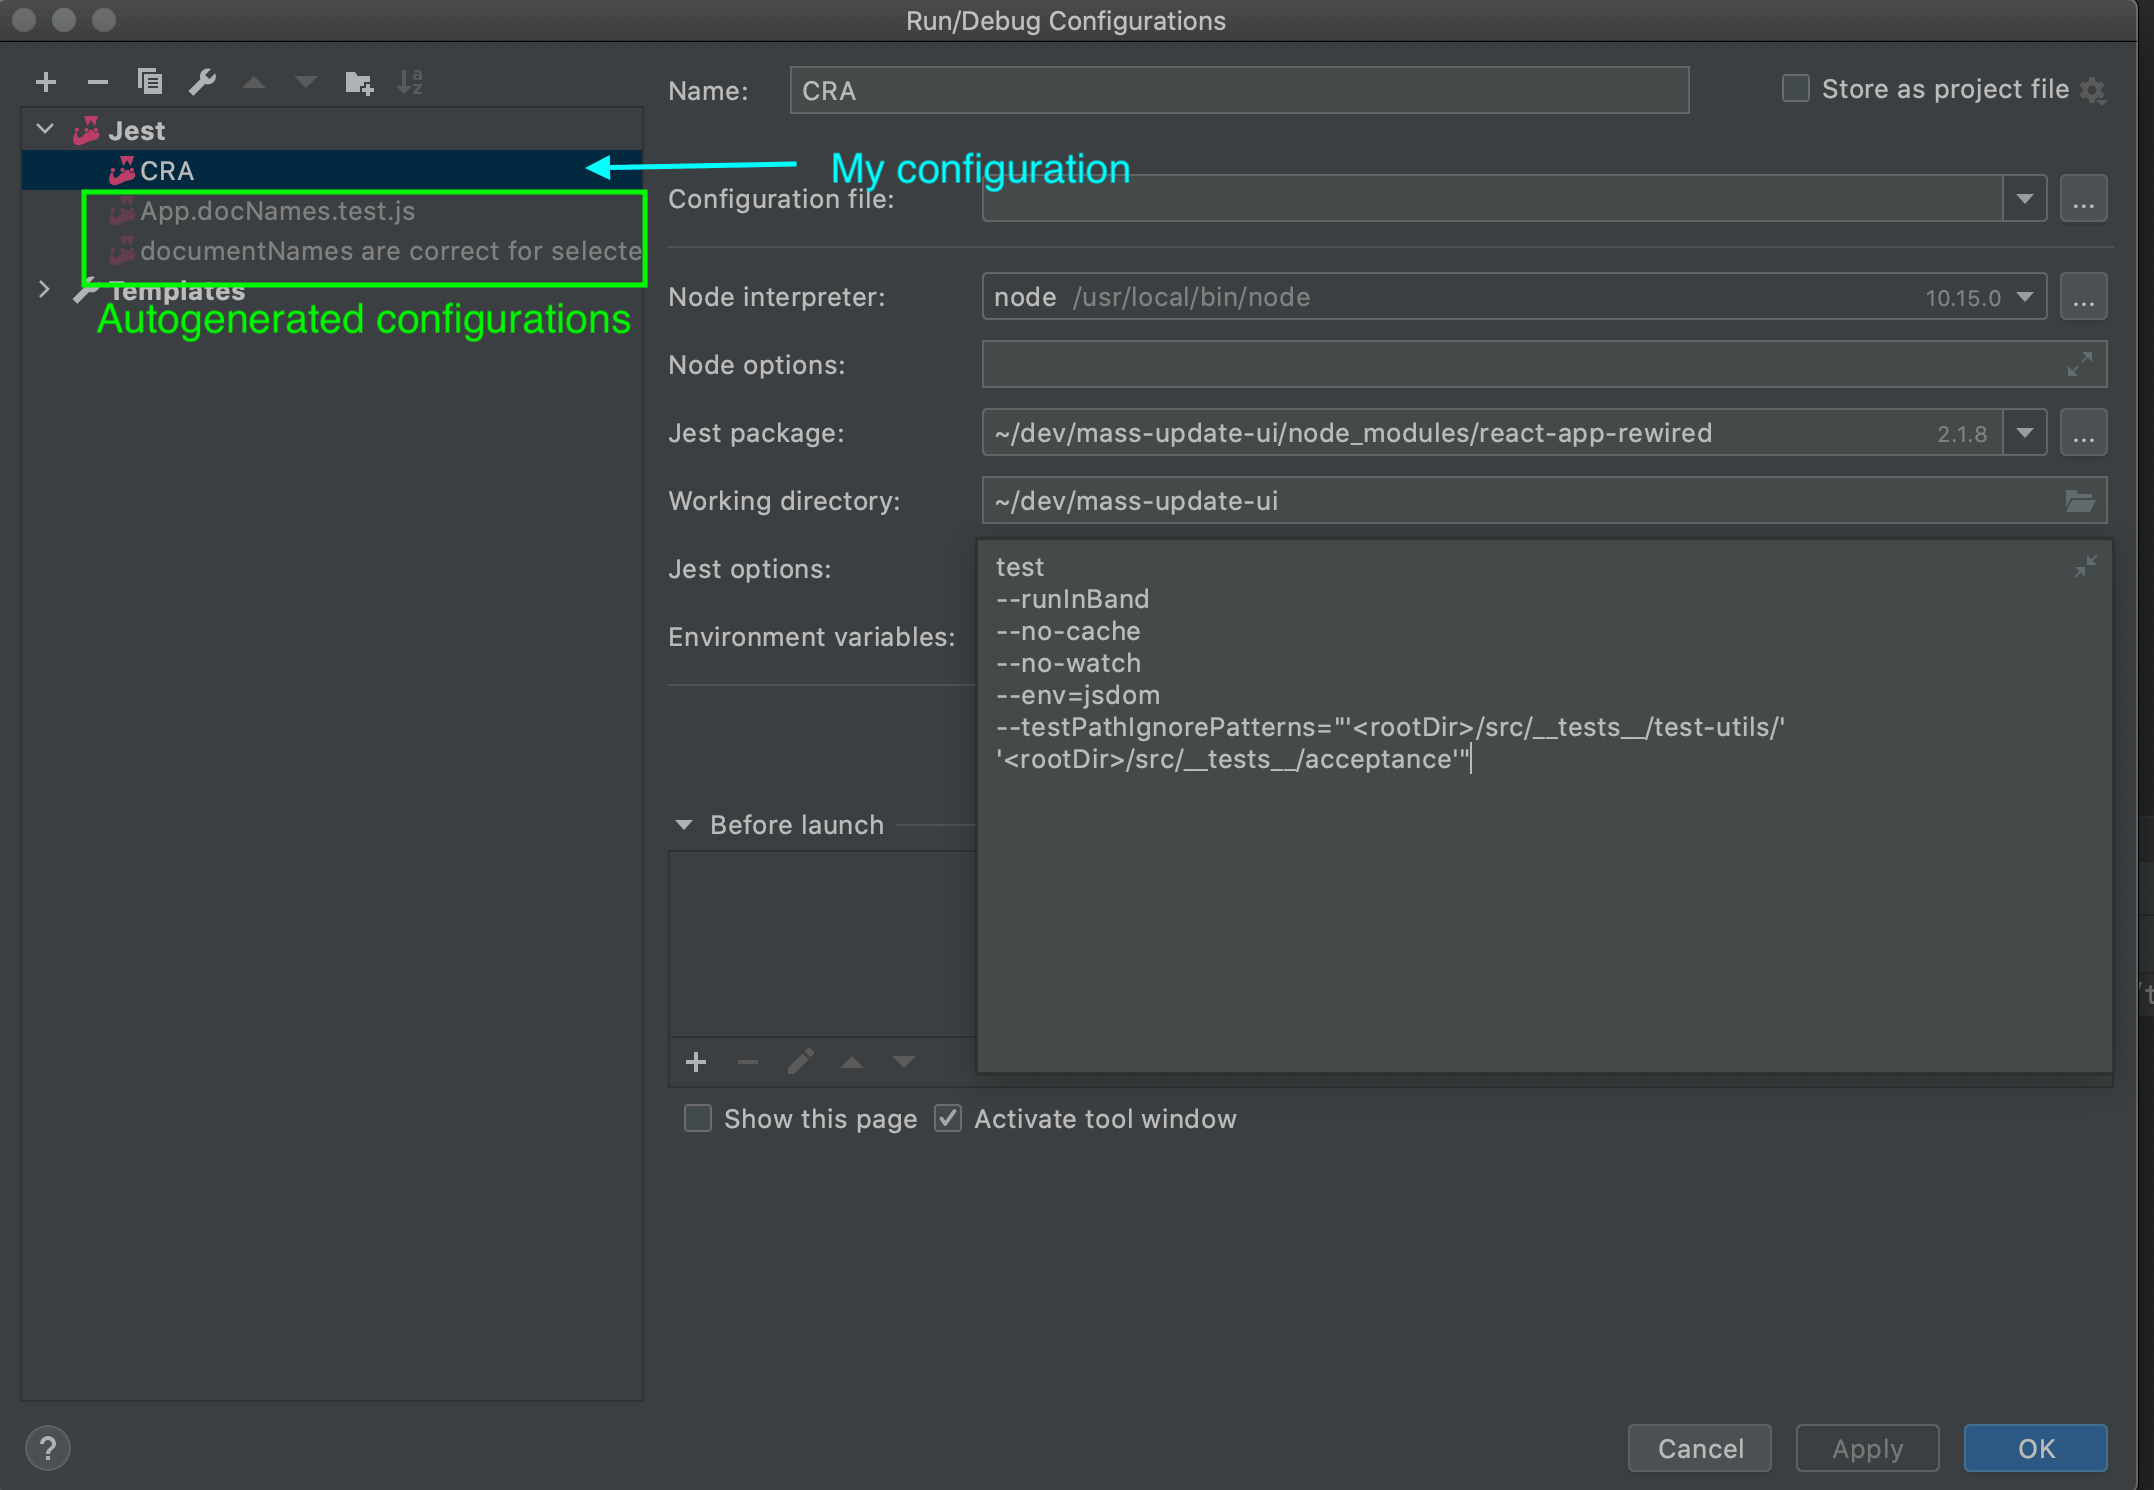
Task: Remove the selected configuration
Action: pos(98,82)
